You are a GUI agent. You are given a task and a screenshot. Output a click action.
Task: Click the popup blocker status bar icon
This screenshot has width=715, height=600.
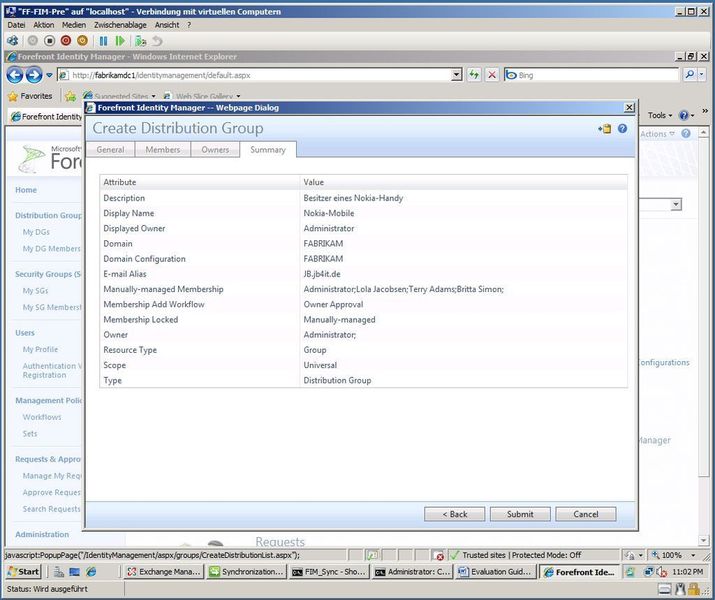[x=439, y=555]
